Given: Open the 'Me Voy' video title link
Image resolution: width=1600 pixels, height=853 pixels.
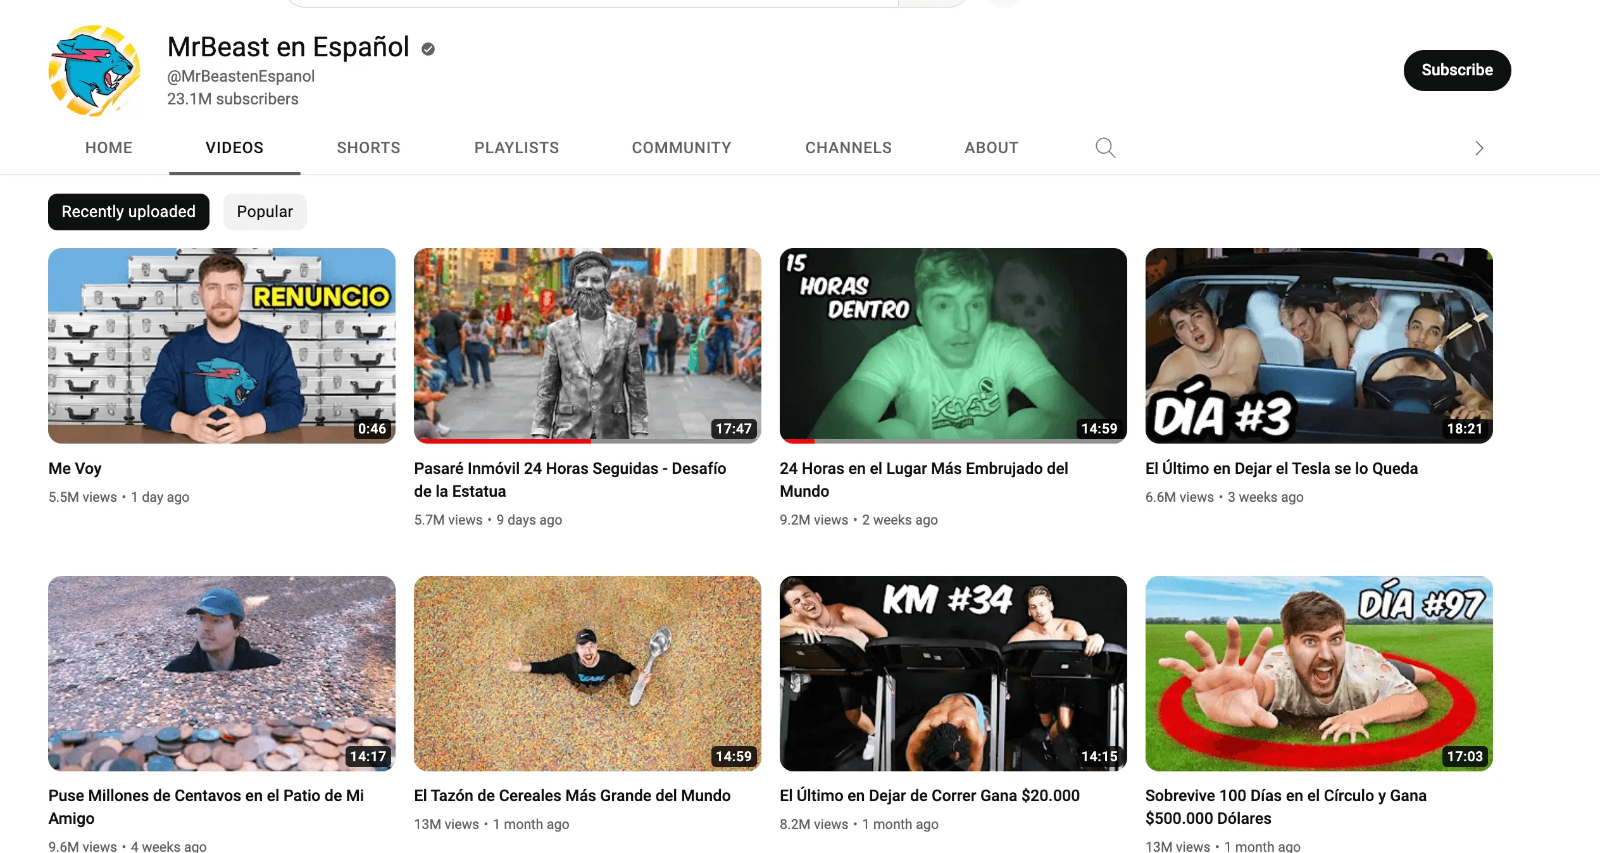Looking at the screenshot, I should point(75,468).
